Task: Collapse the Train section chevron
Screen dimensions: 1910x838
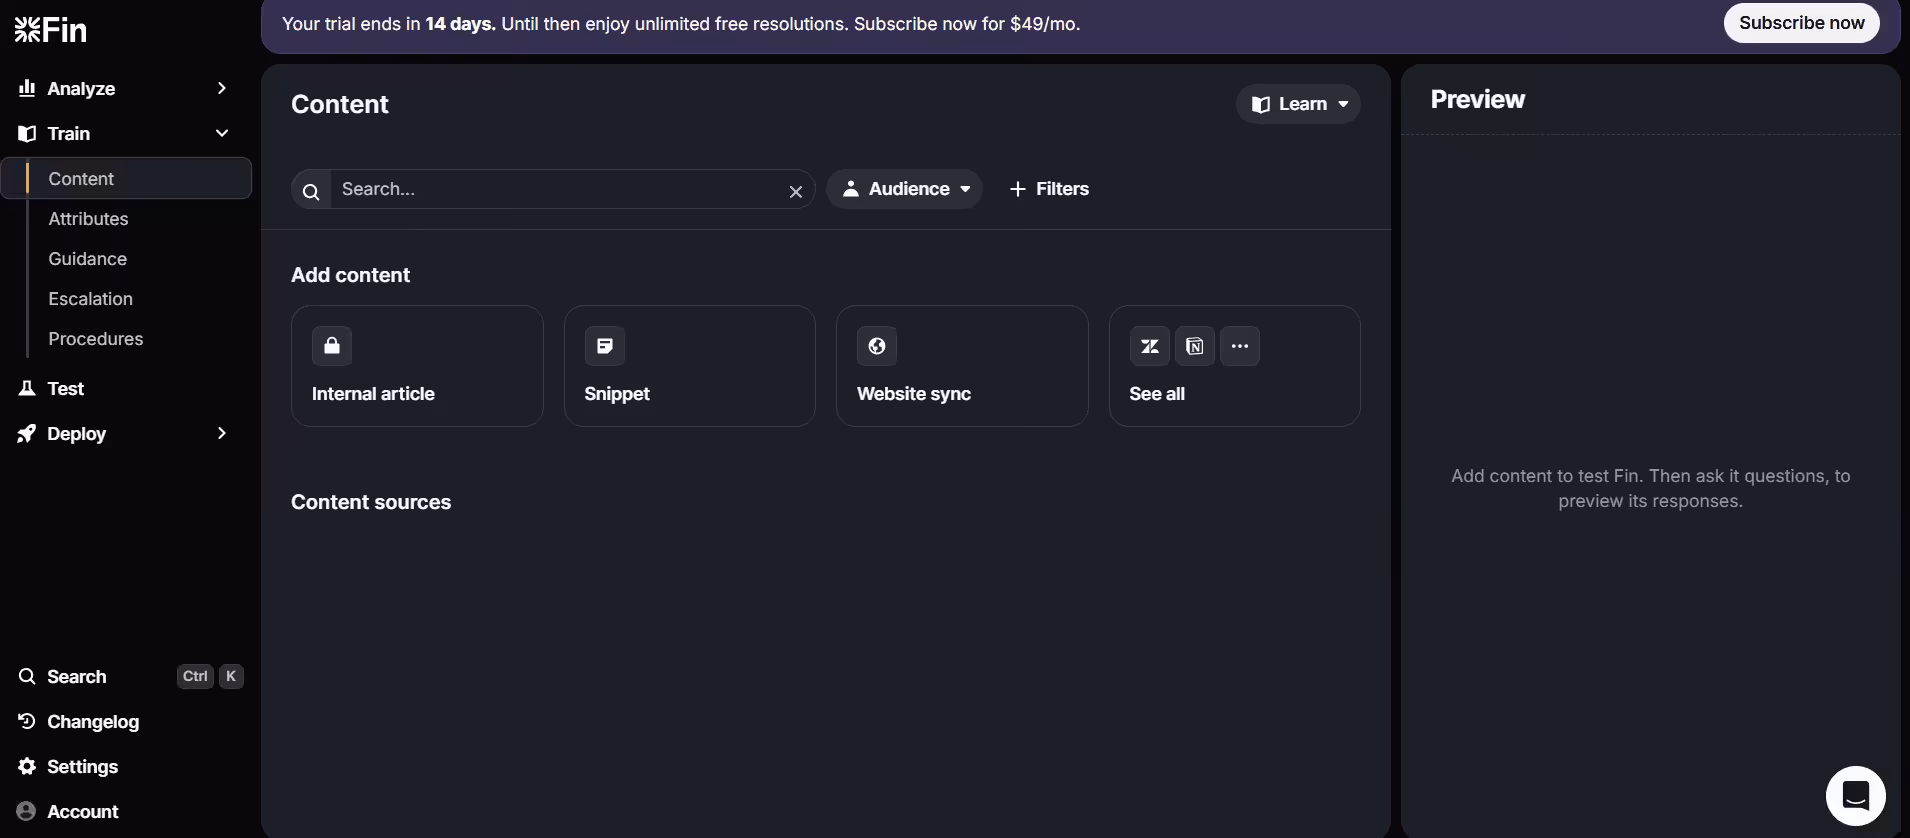Action: point(221,133)
